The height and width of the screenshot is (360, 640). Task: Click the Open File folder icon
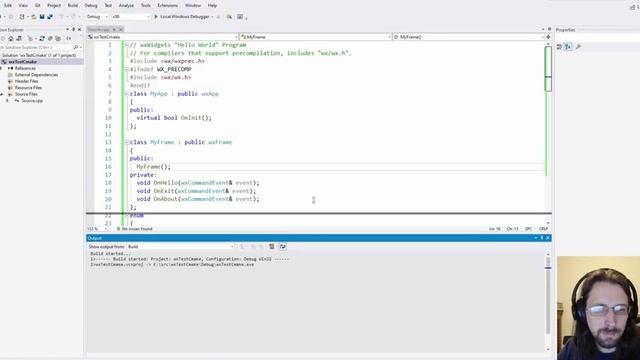tap(34, 17)
